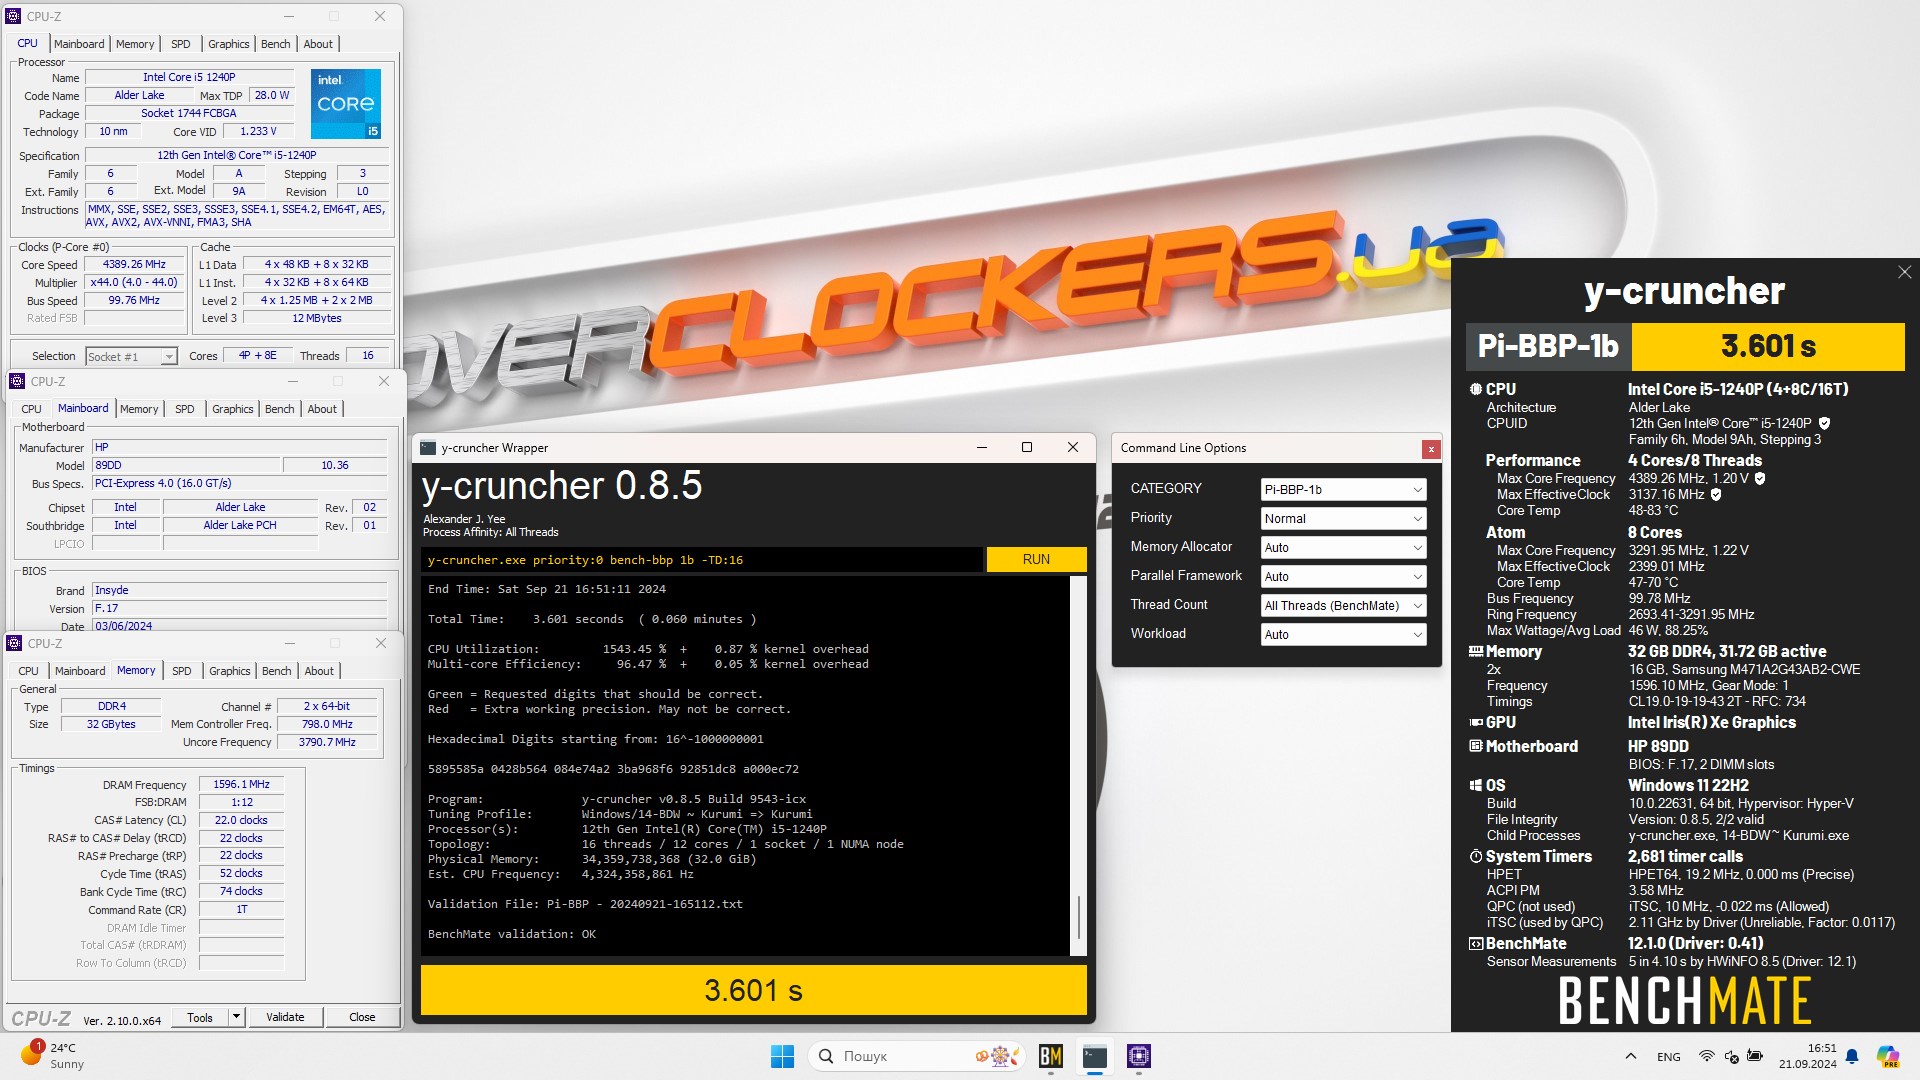Click the taskbar search box

point(917,1056)
